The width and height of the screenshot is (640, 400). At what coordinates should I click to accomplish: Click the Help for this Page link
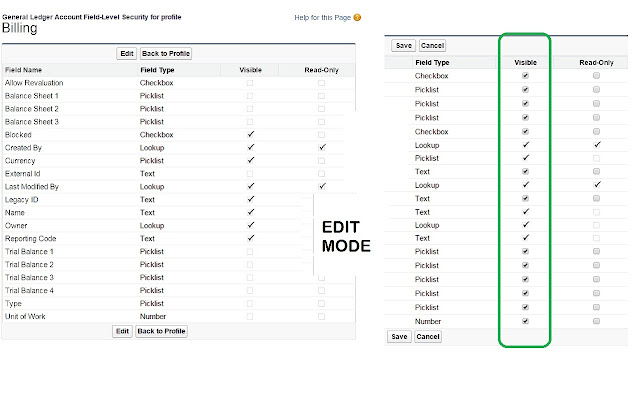pyautogui.click(x=322, y=18)
